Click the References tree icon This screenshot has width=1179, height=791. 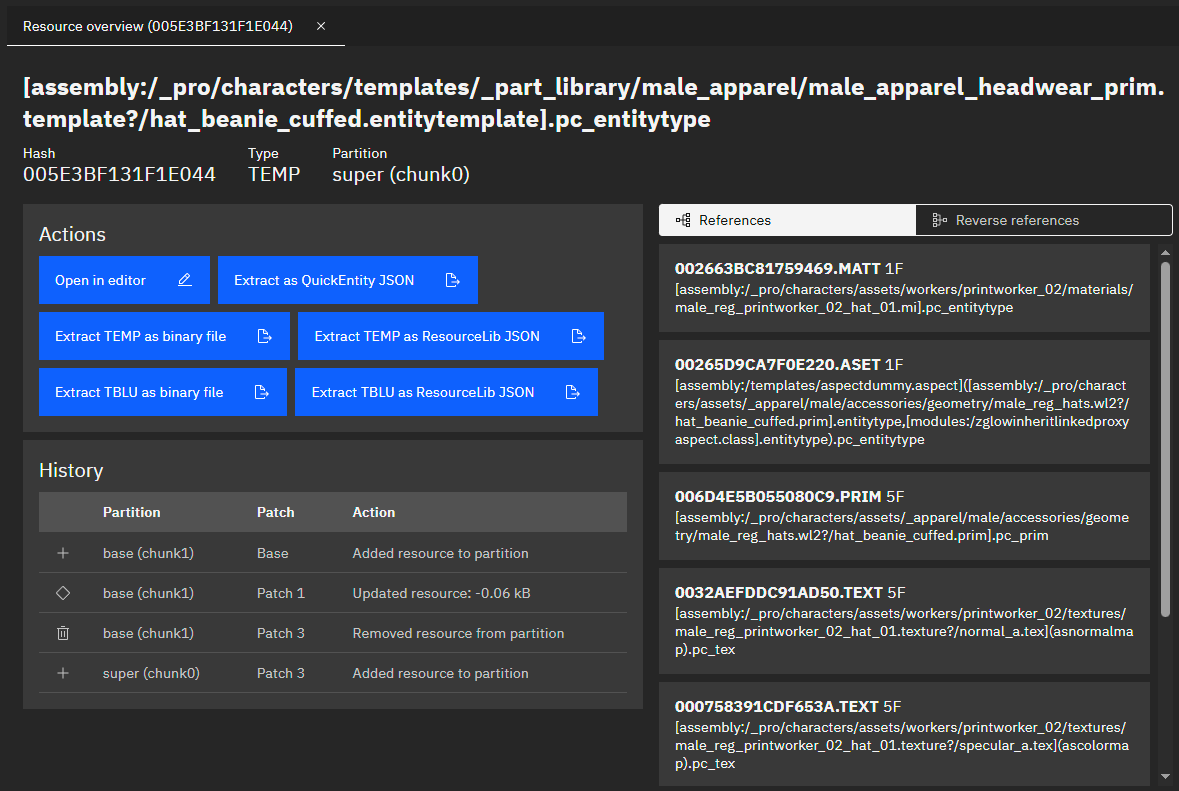(683, 220)
